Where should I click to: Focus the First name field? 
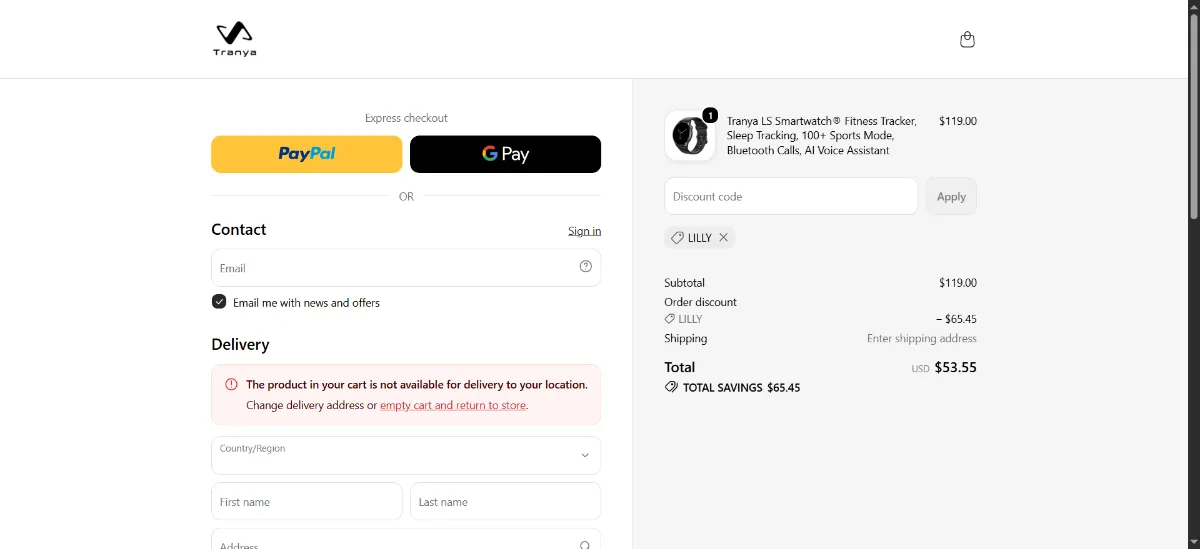[x=307, y=501]
